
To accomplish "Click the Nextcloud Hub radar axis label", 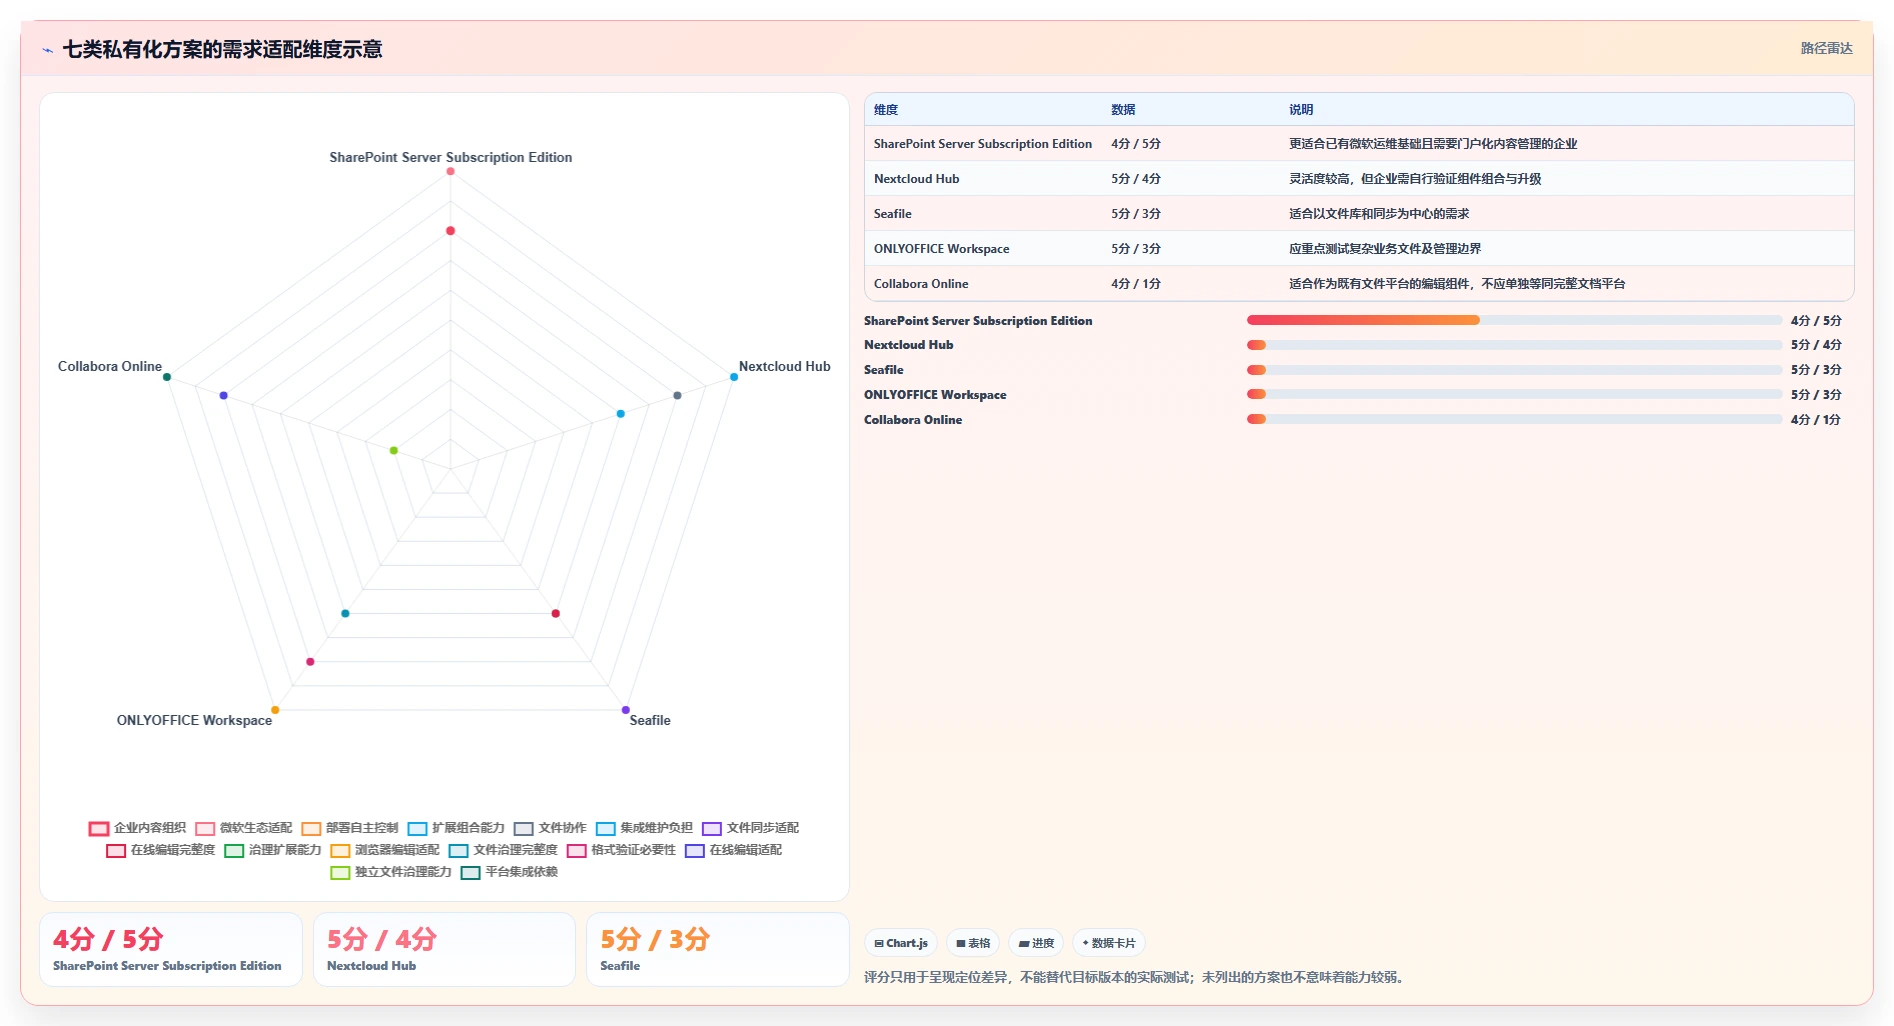I will point(785,366).
